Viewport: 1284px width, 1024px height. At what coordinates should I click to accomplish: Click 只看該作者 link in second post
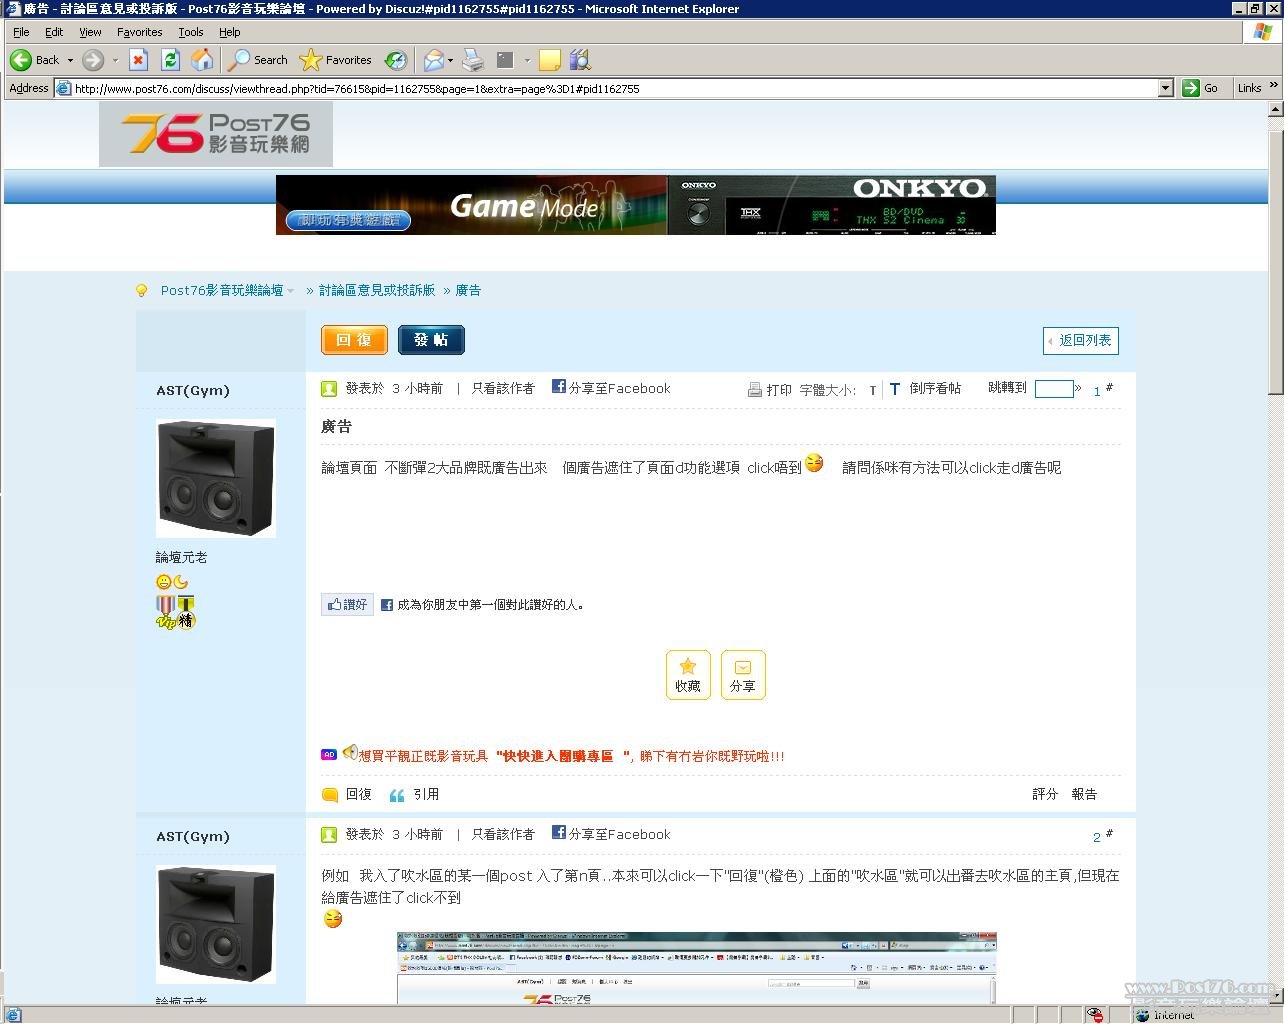click(502, 834)
